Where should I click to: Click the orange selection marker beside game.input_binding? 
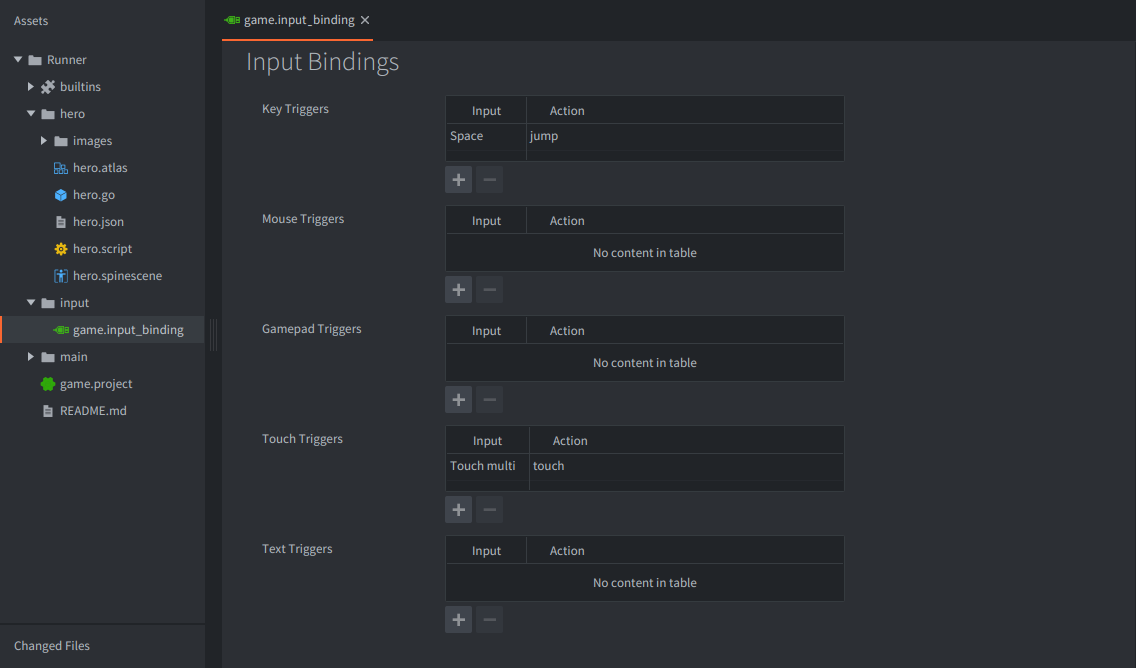pos(2,328)
